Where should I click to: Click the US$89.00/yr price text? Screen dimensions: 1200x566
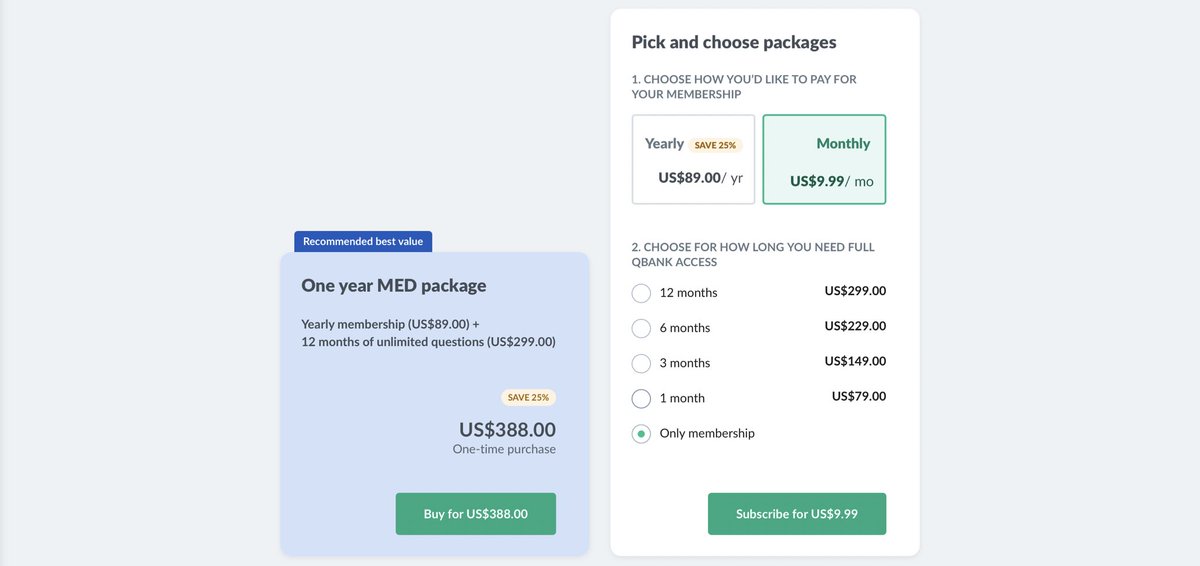700,178
